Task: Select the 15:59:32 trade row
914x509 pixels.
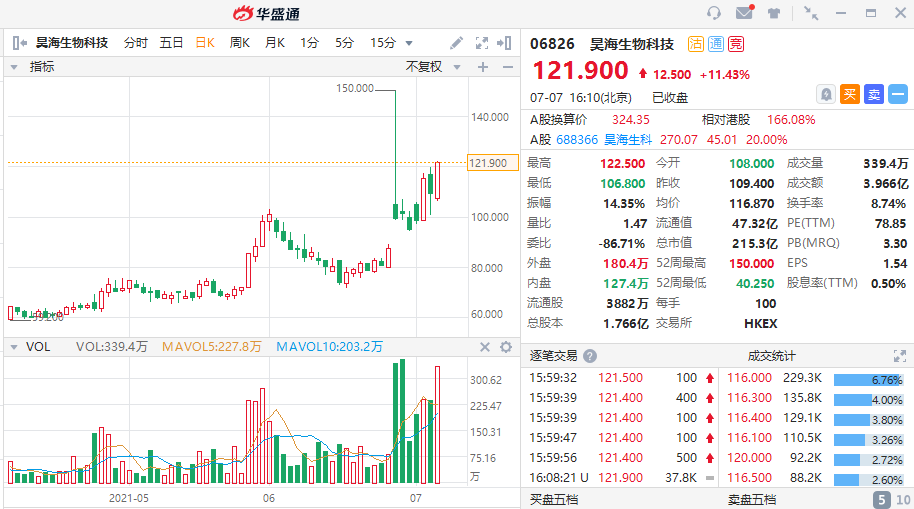Action: (622, 378)
